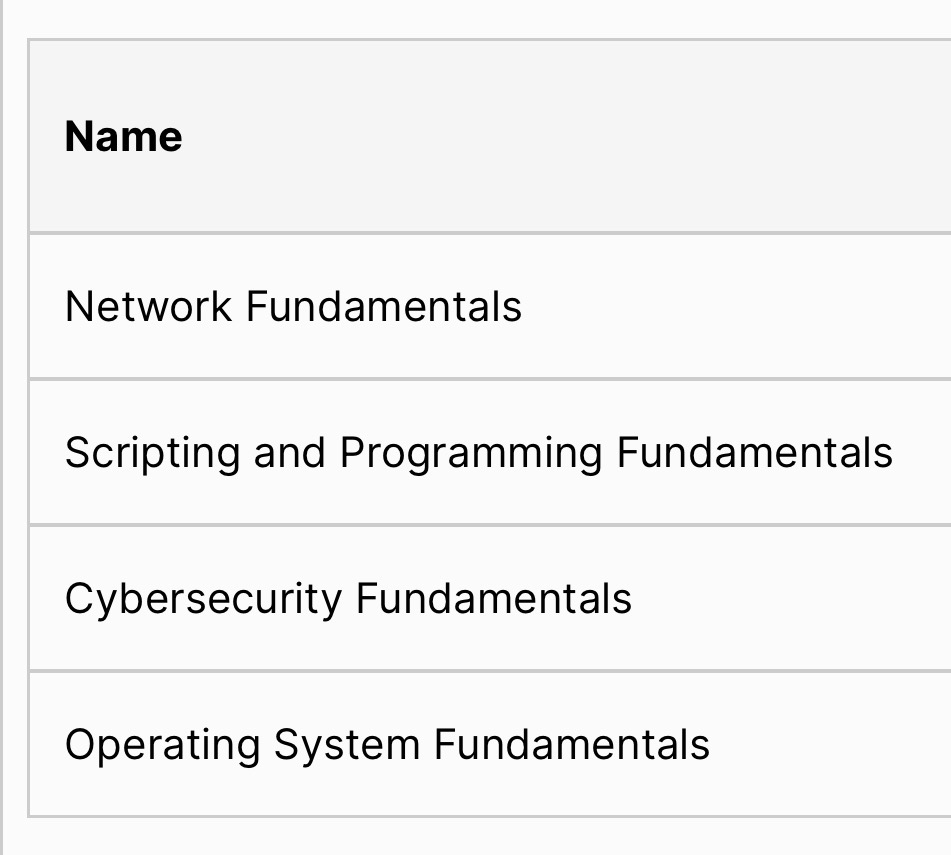The height and width of the screenshot is (855, 951).
Task: Click blank cell space after Operating System Fundamentals
Action: click(x=830, y=745)
